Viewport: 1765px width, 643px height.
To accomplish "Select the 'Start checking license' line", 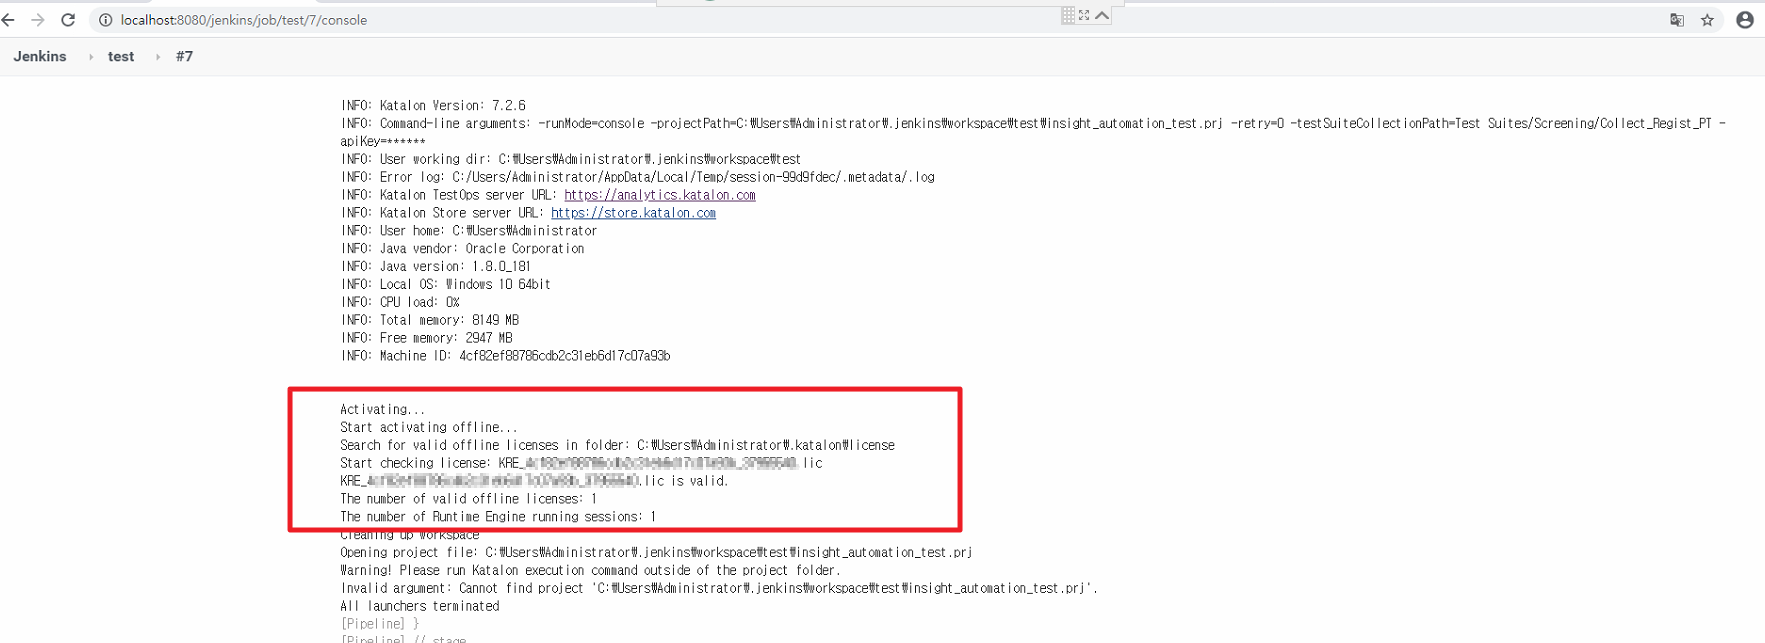I will click(x=581, y=464).
